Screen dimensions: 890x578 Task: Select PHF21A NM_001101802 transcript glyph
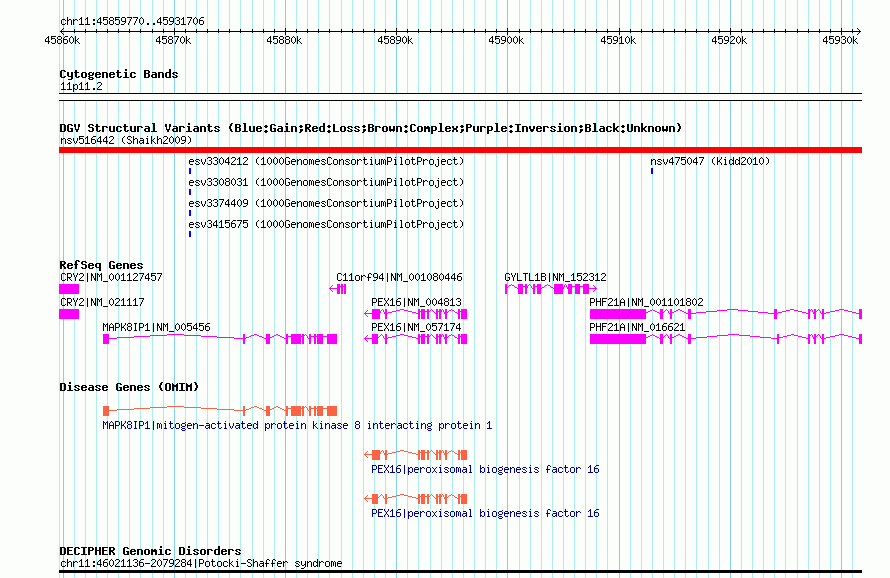coord(726,314)
